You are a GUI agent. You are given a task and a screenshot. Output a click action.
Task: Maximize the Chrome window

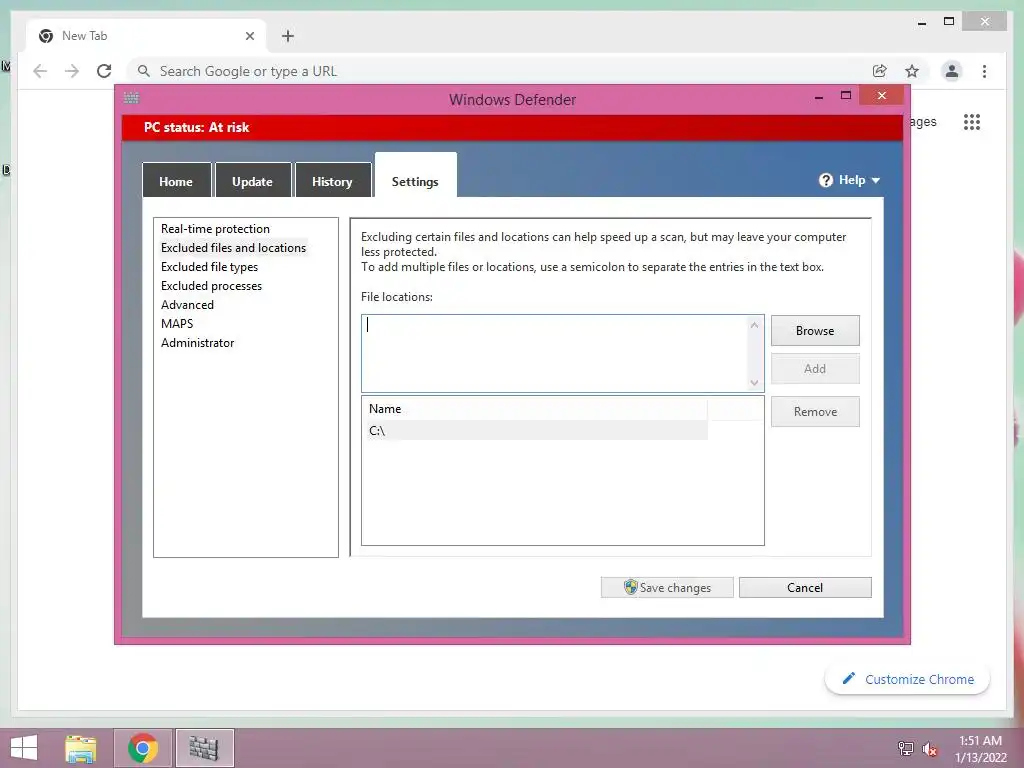[x=949, y=22]
